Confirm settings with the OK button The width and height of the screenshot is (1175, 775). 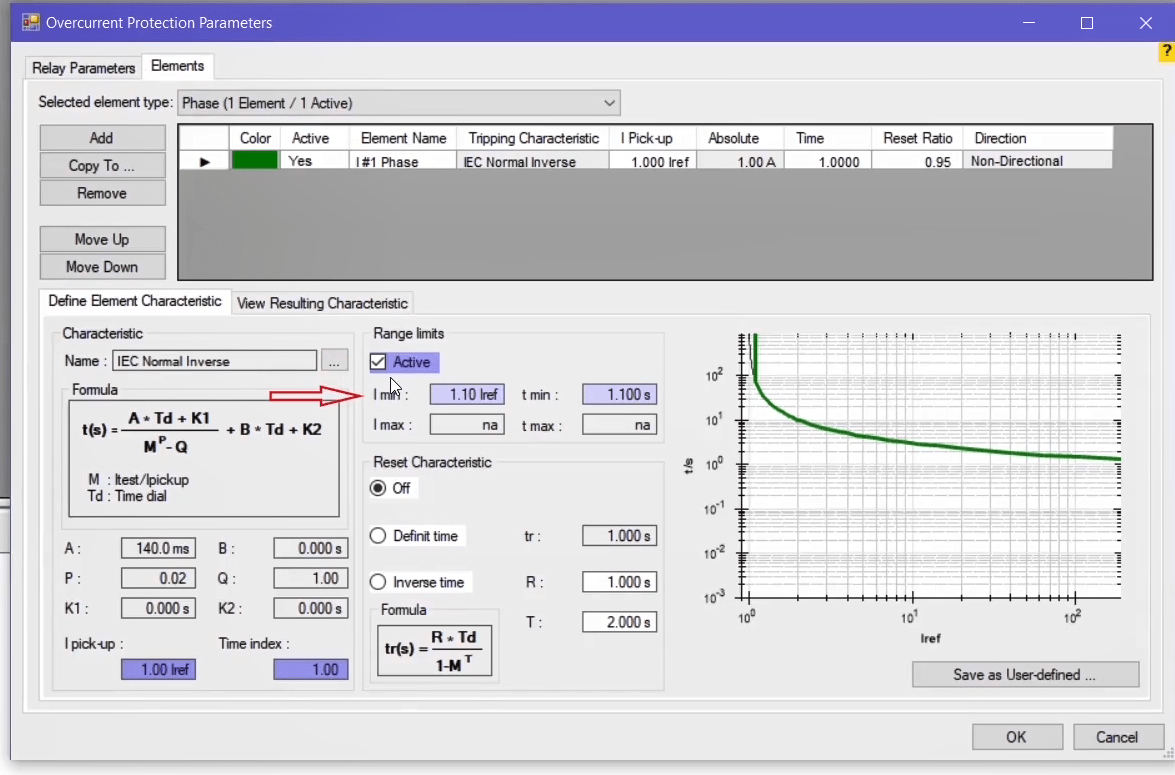coord(1016,737)
